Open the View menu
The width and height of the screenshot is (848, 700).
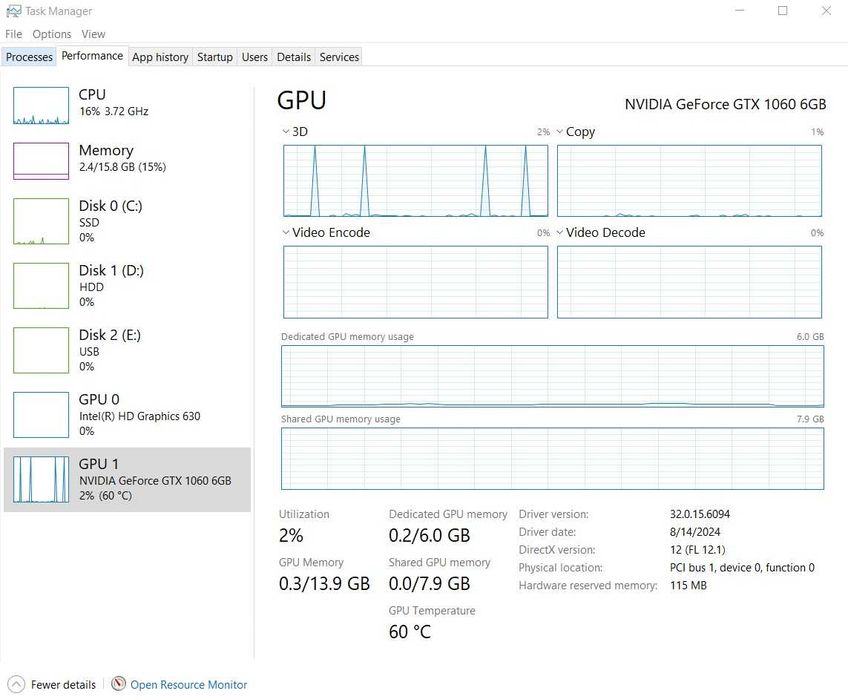[x=94, y=34]
